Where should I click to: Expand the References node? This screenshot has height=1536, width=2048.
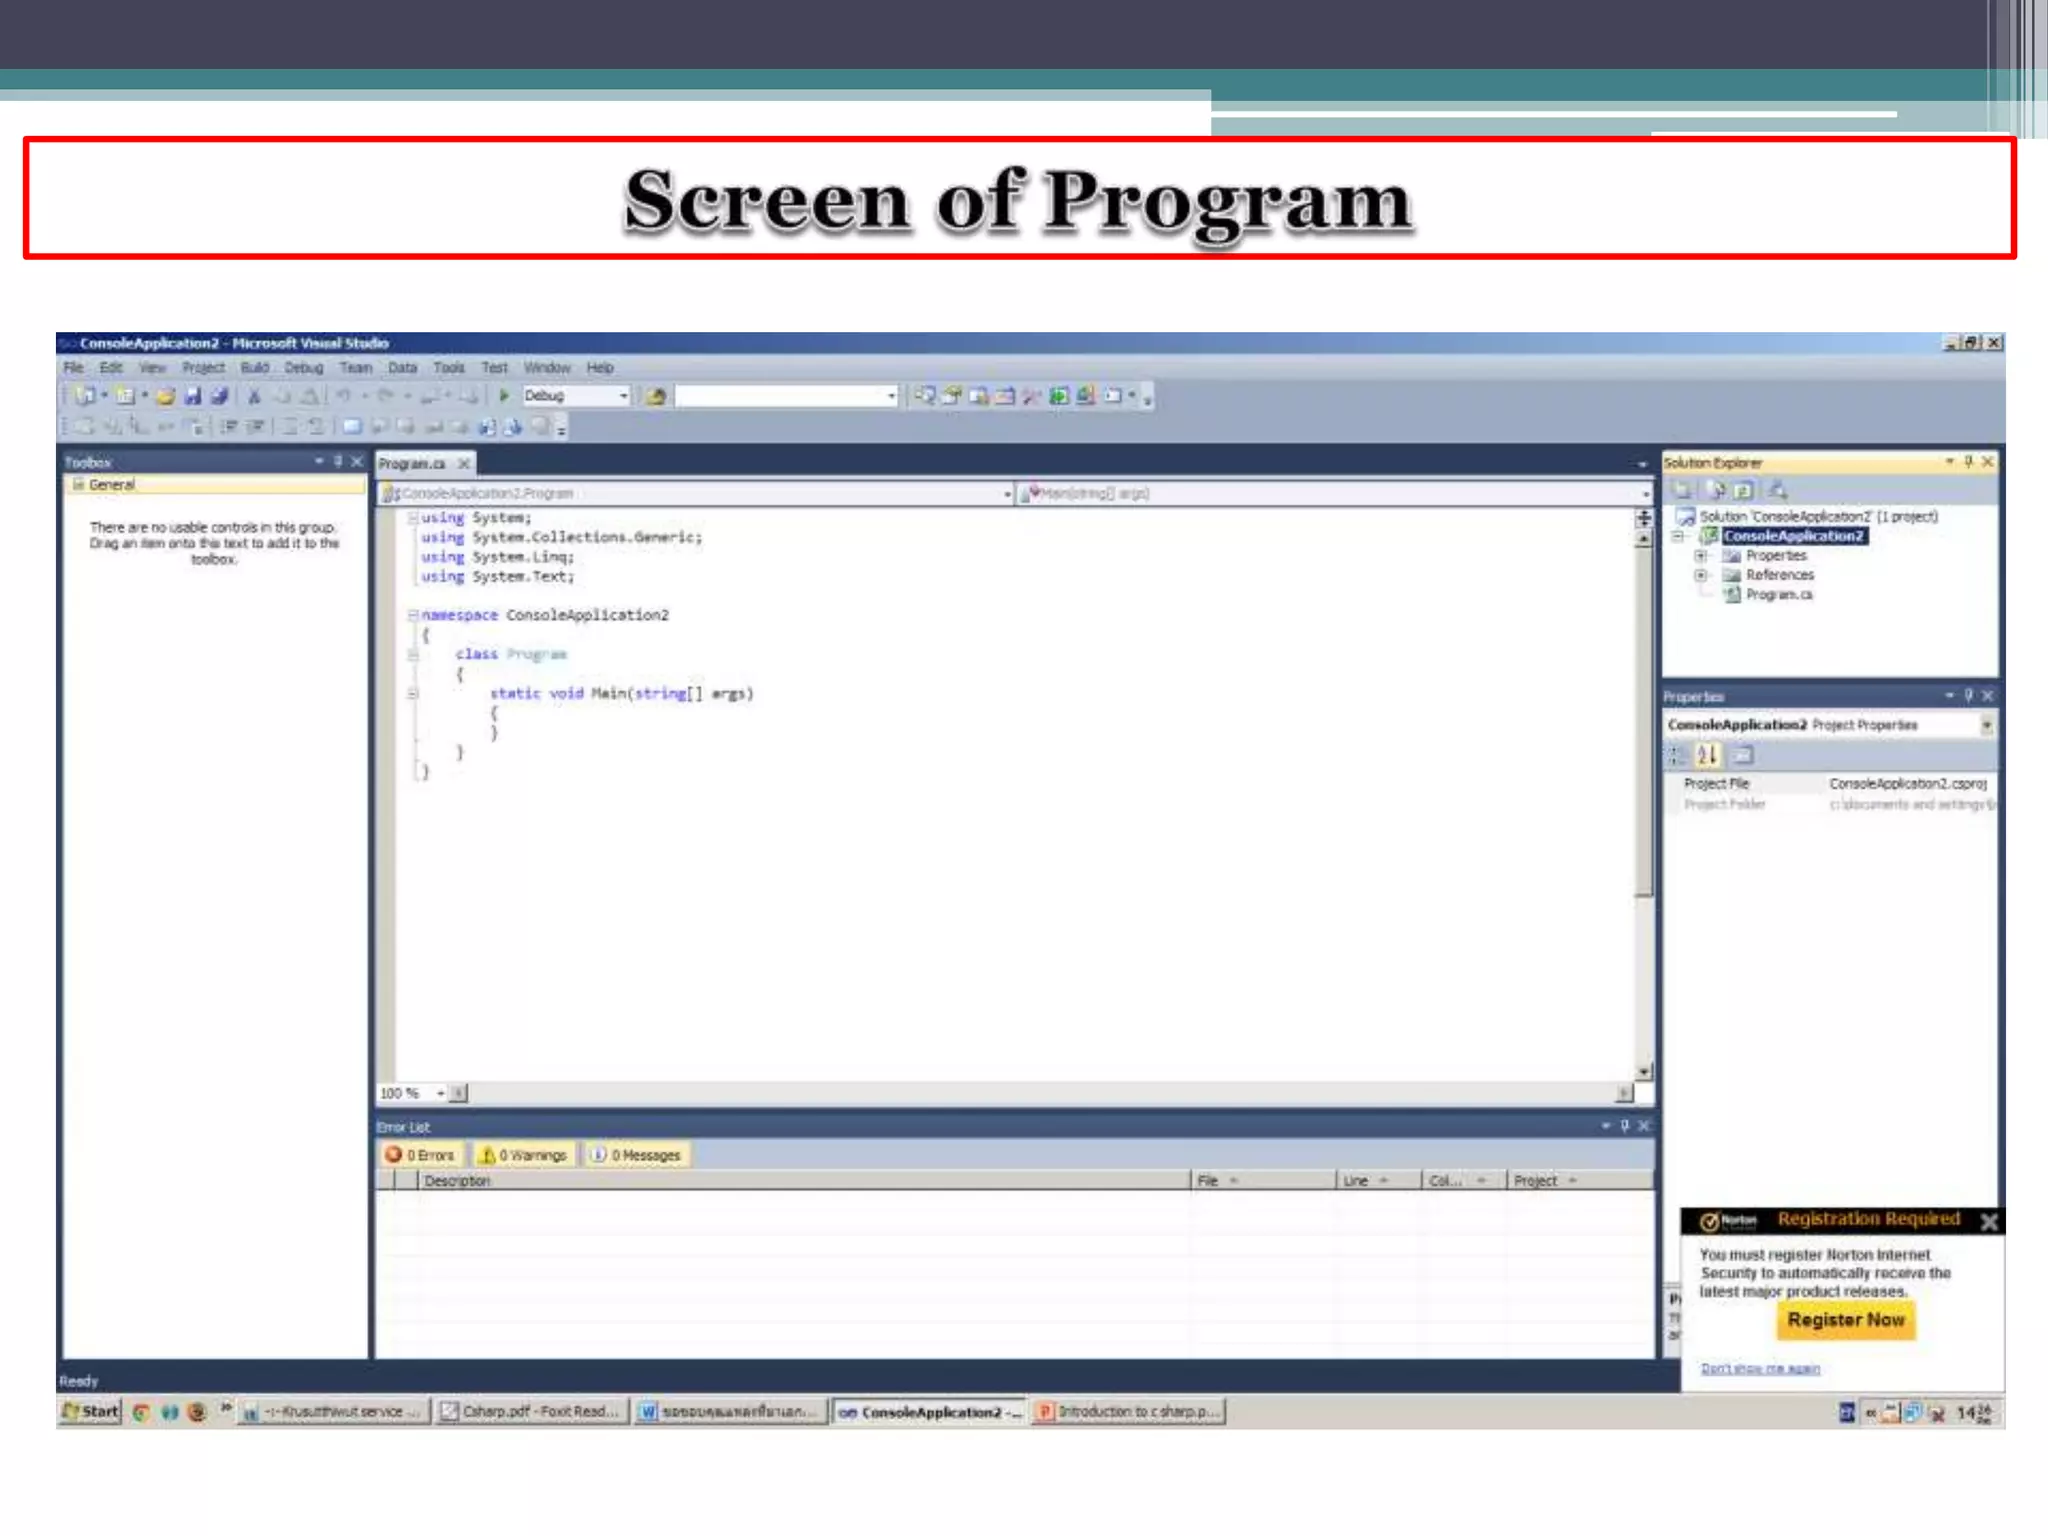1700,575
